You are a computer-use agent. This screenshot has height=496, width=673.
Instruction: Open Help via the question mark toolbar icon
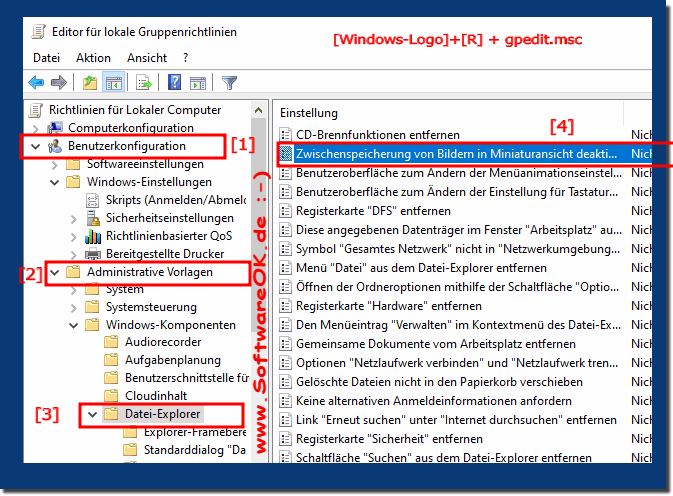pyautogui.click(x=174, y=82)
